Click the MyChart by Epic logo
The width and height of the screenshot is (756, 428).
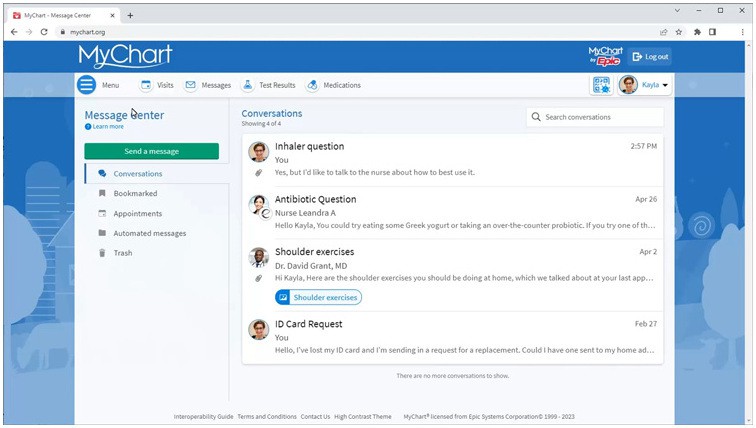pos(605,56)
